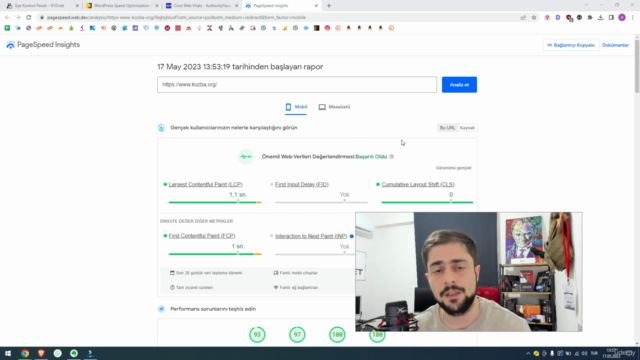Open the First Contentful Paint (FCP) link
The width and height of the screenshot is (640, 360).
pos(202,236)
